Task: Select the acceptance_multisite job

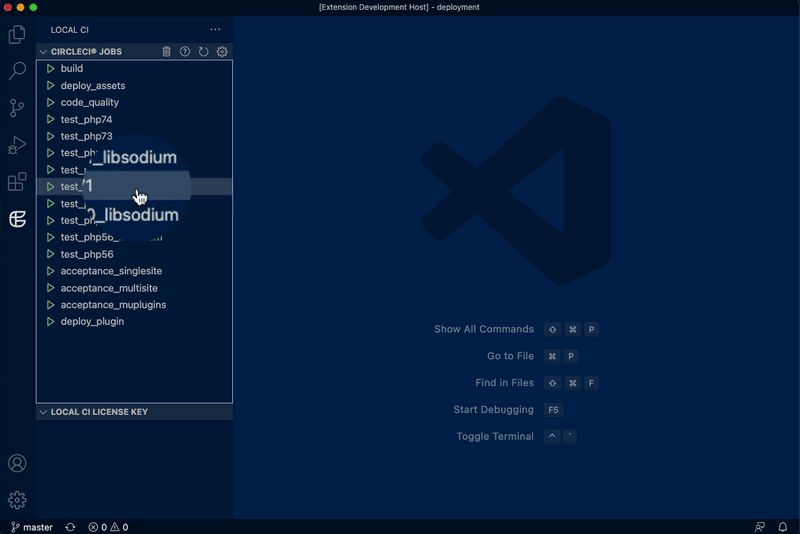Action: [108, 288]
